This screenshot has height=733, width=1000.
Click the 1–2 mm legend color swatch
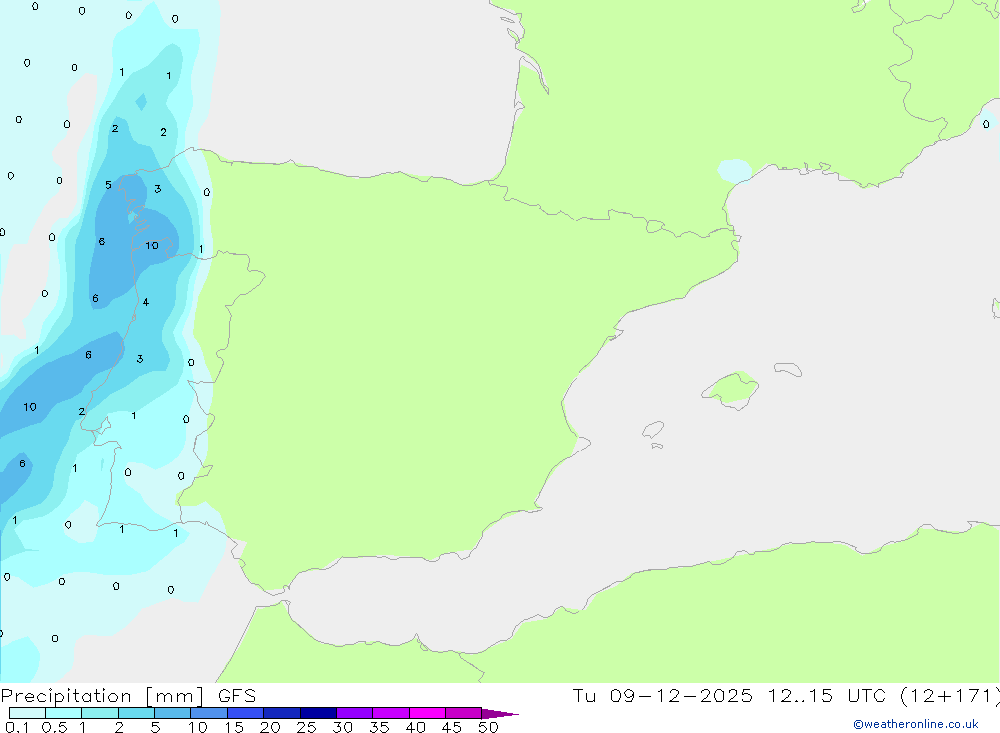(99, 713)
